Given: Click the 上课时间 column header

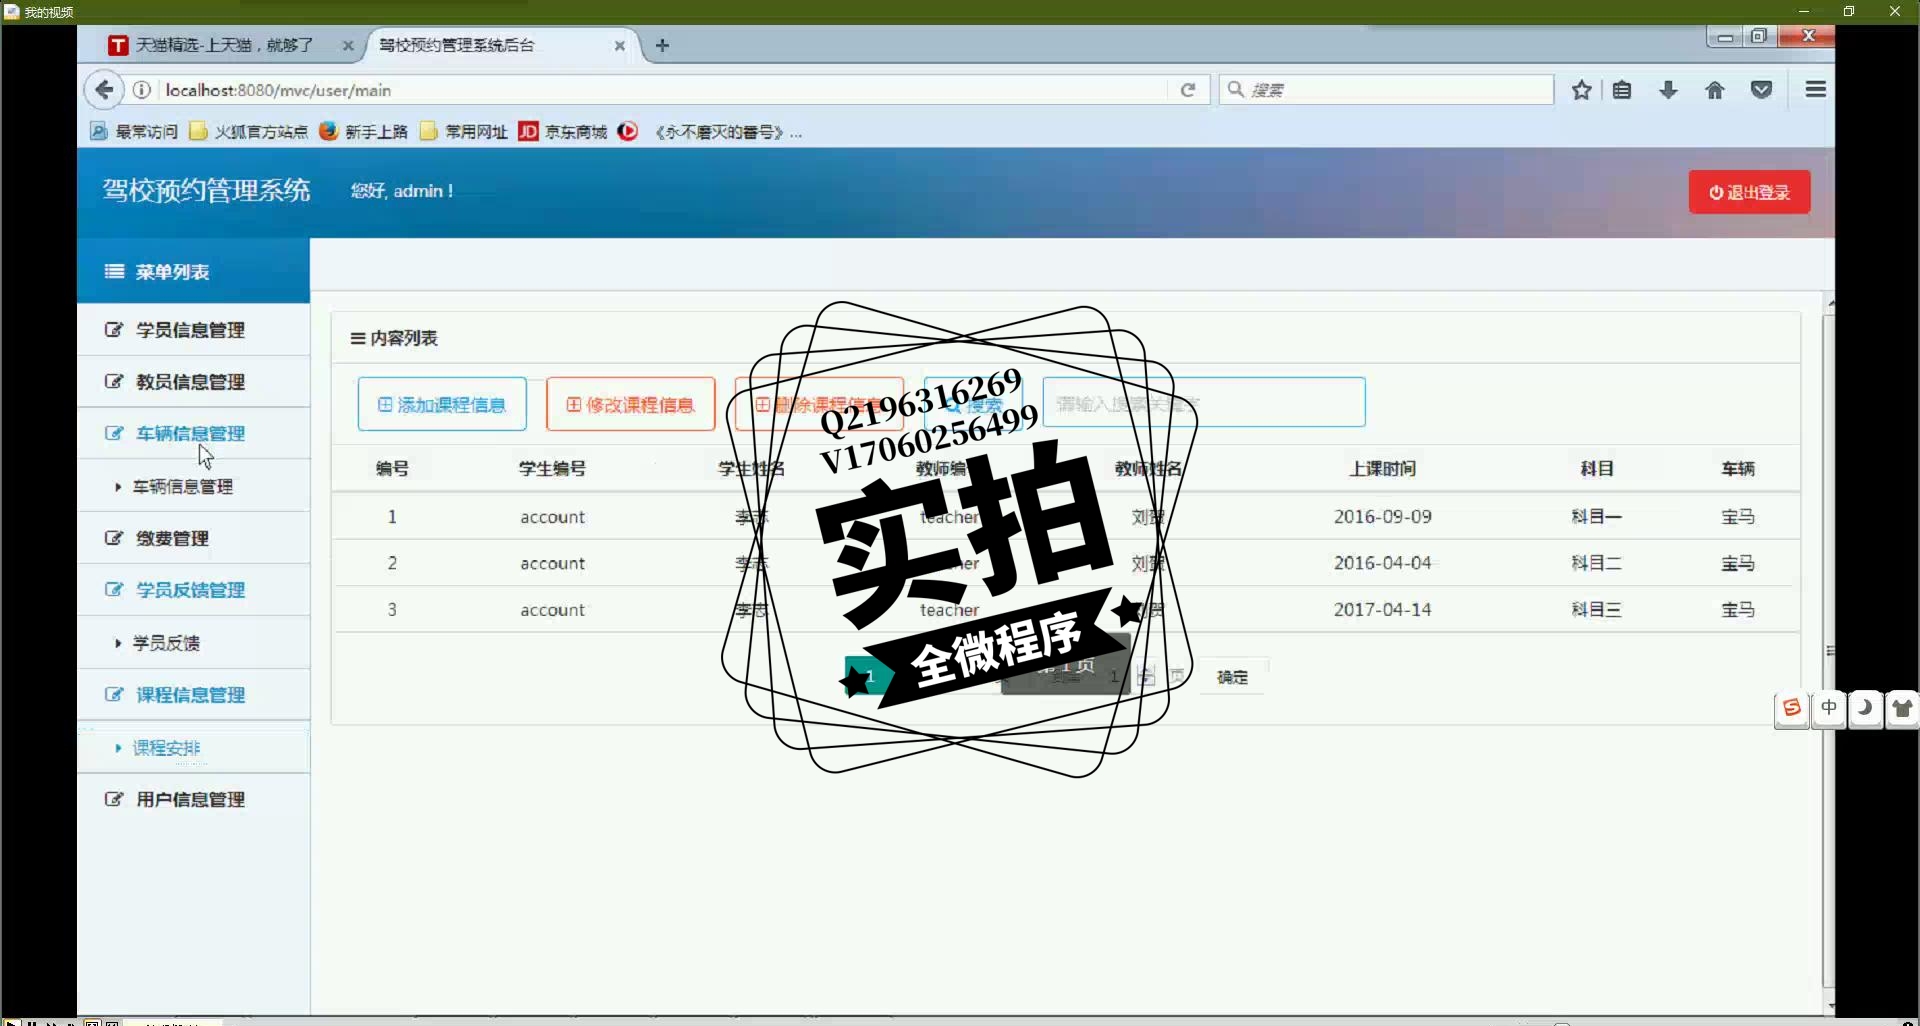Looking at the screenshot, I should [x=1382, y=469].
